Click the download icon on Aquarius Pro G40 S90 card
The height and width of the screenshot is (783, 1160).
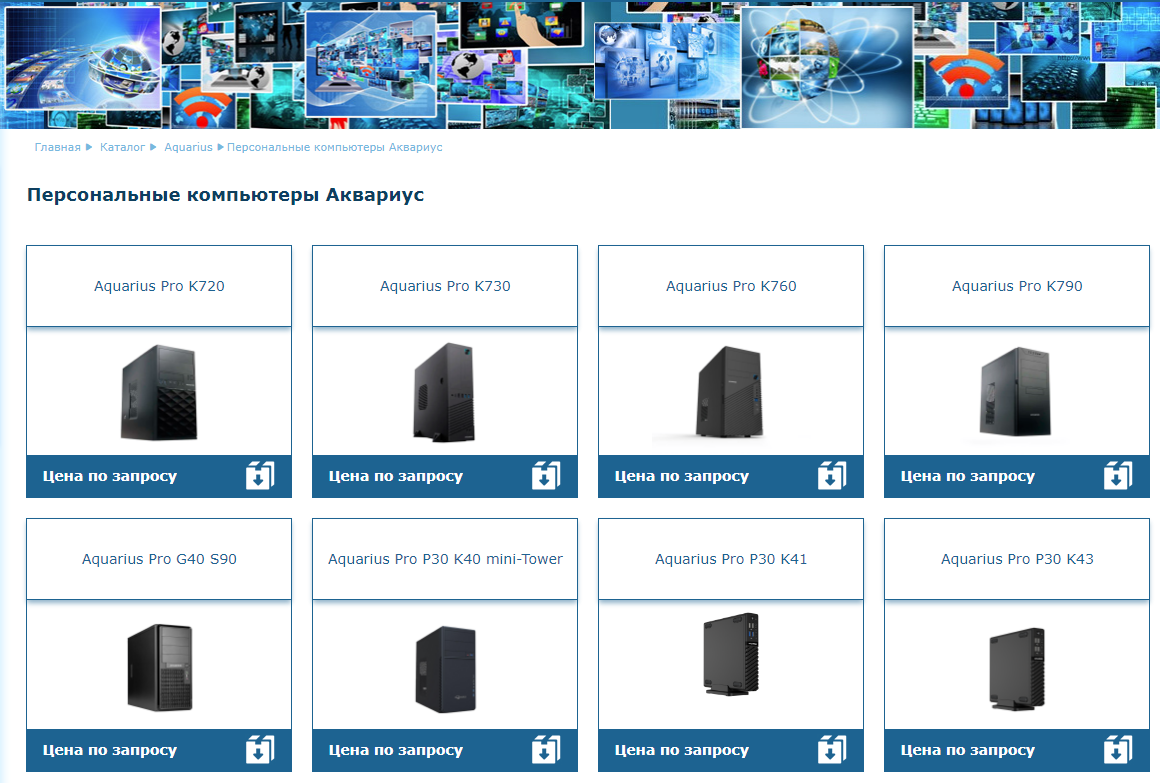pos(260,749)
